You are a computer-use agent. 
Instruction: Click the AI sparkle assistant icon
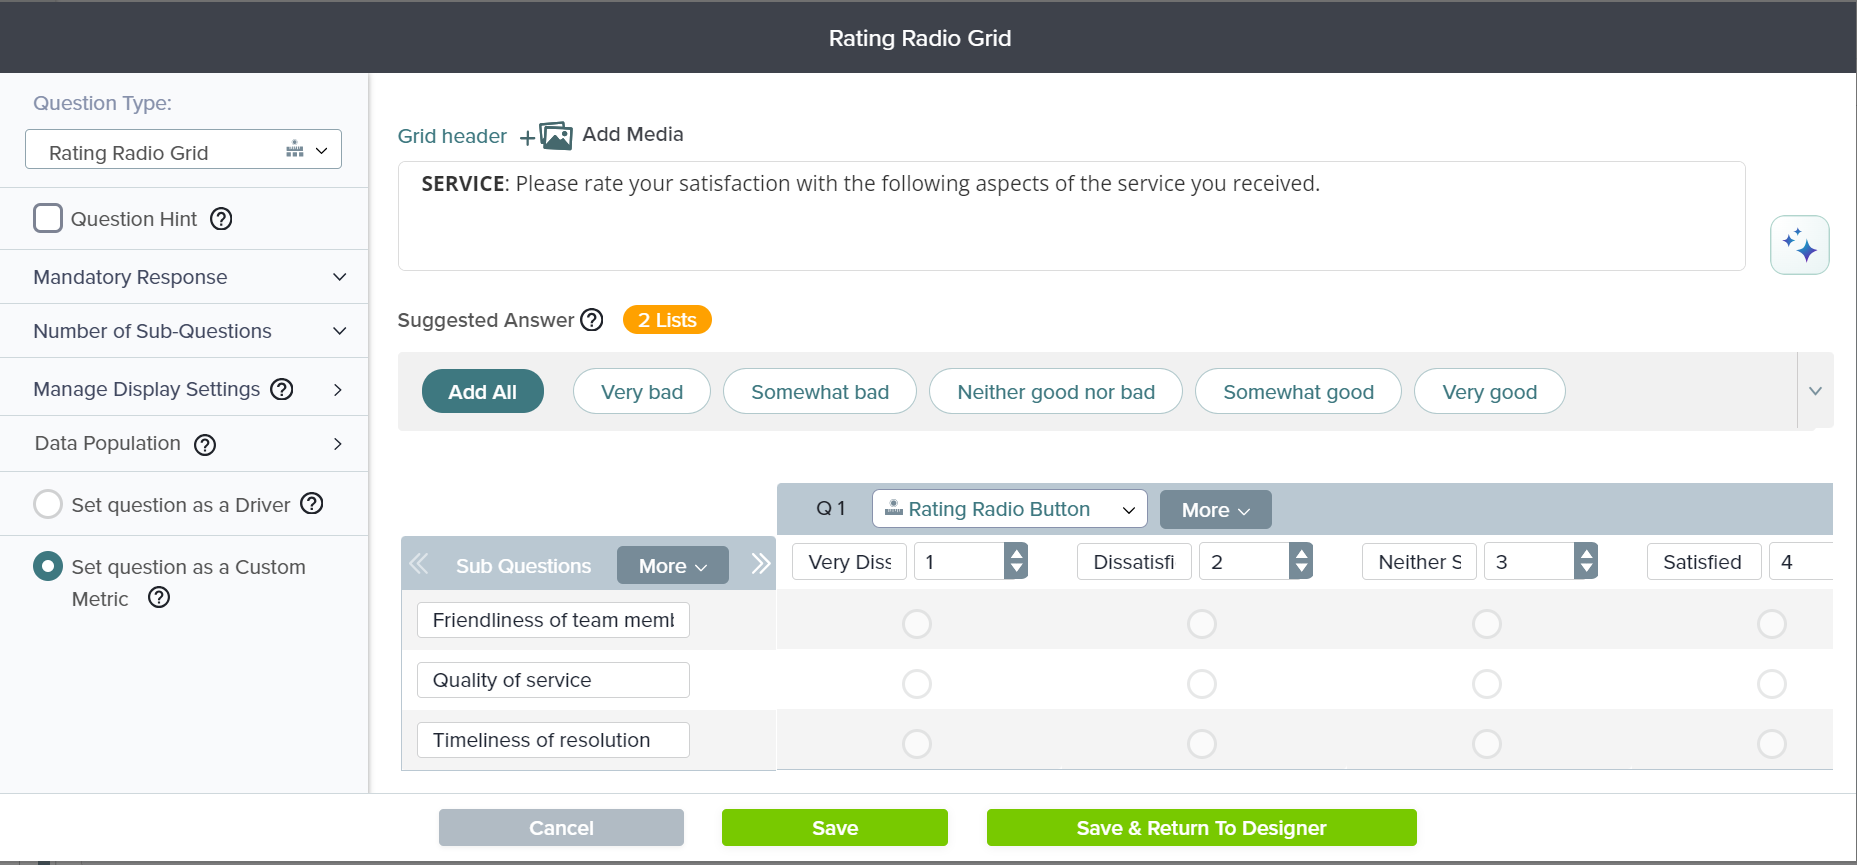tap(1799, 245)
